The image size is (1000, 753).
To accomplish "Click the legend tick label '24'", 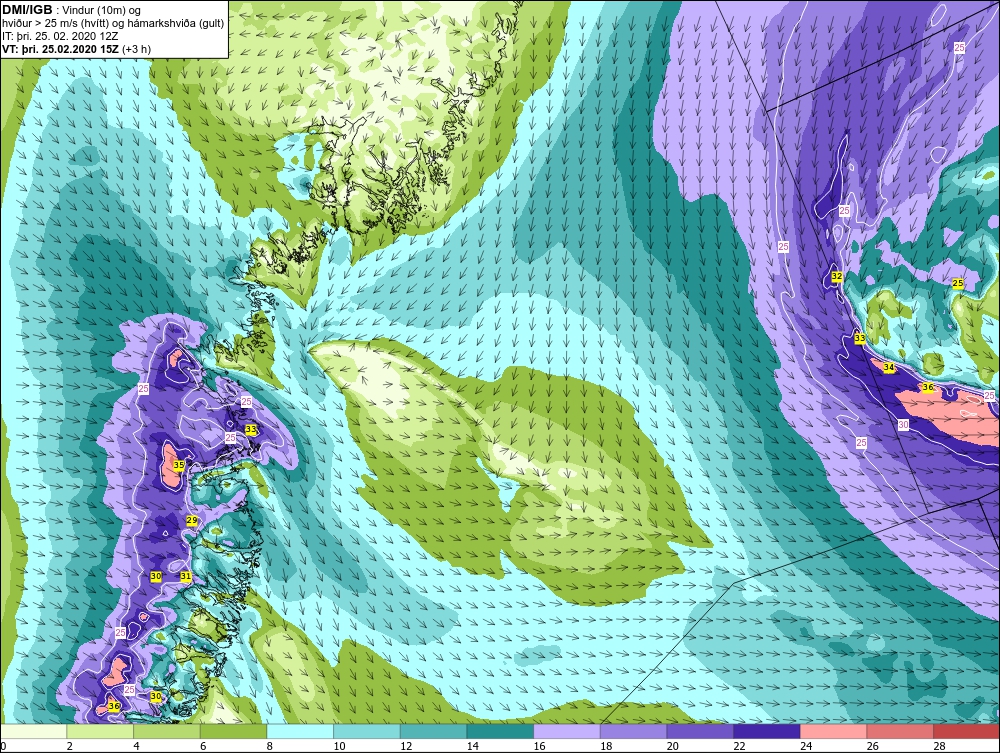I will (x=806, y=746).
